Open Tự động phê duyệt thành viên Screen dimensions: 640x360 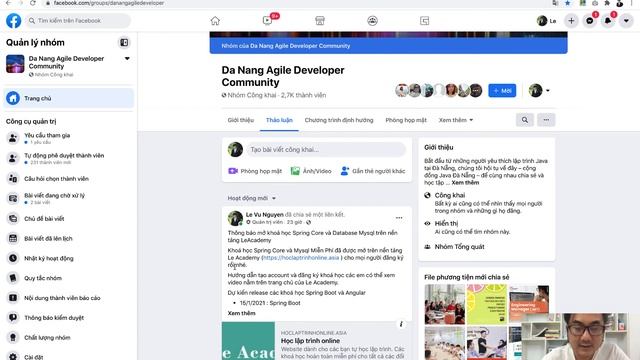point(69,158)
